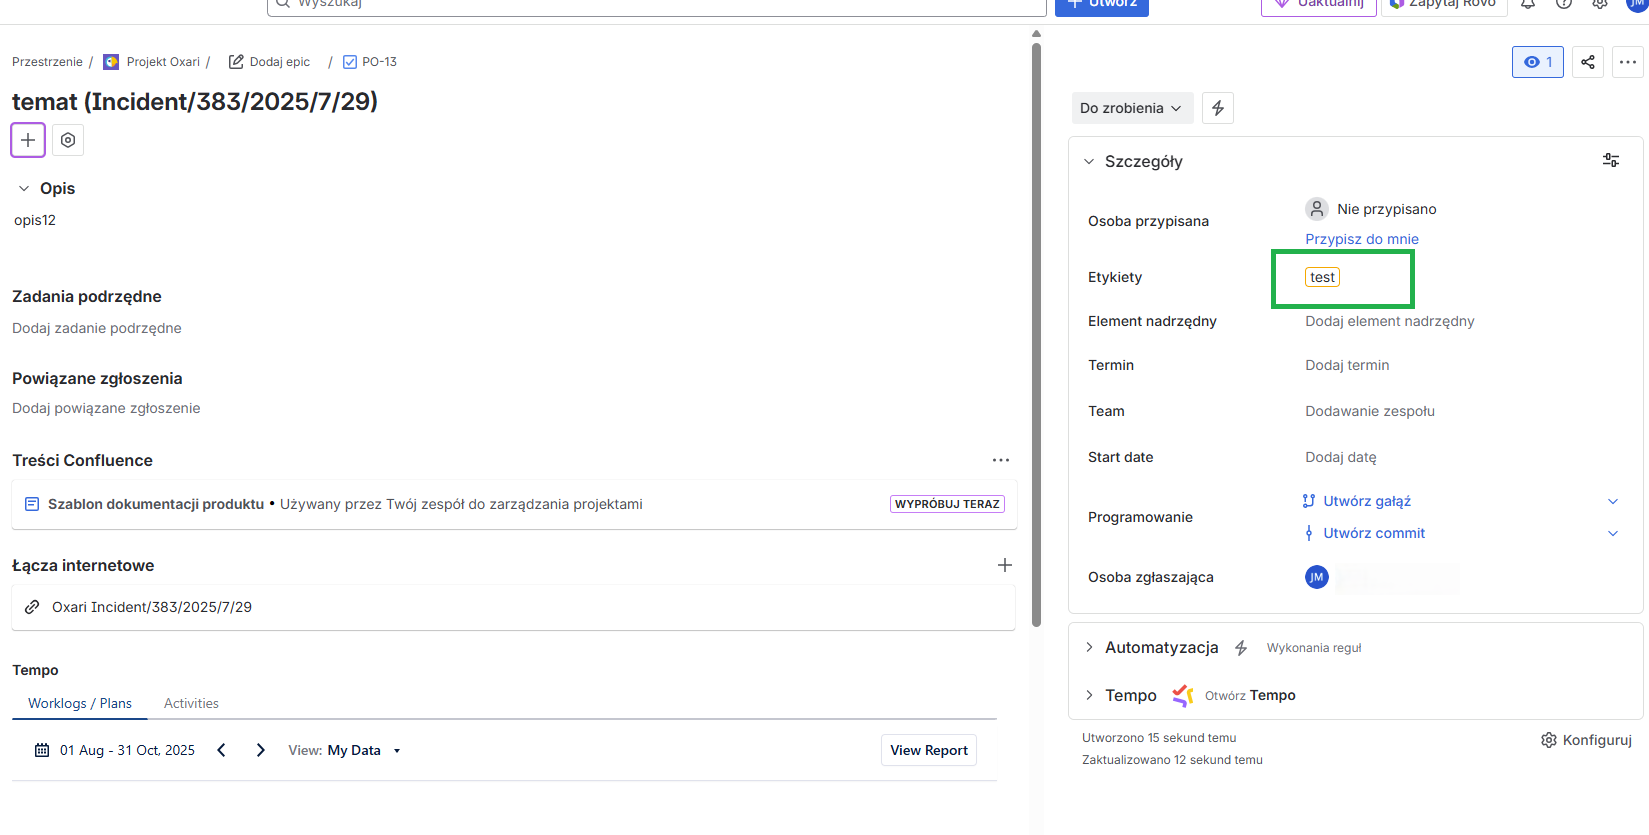Click the apps target icon beside plus button
This screenshot has width=1649, height=835.
(x=68, y=140)
